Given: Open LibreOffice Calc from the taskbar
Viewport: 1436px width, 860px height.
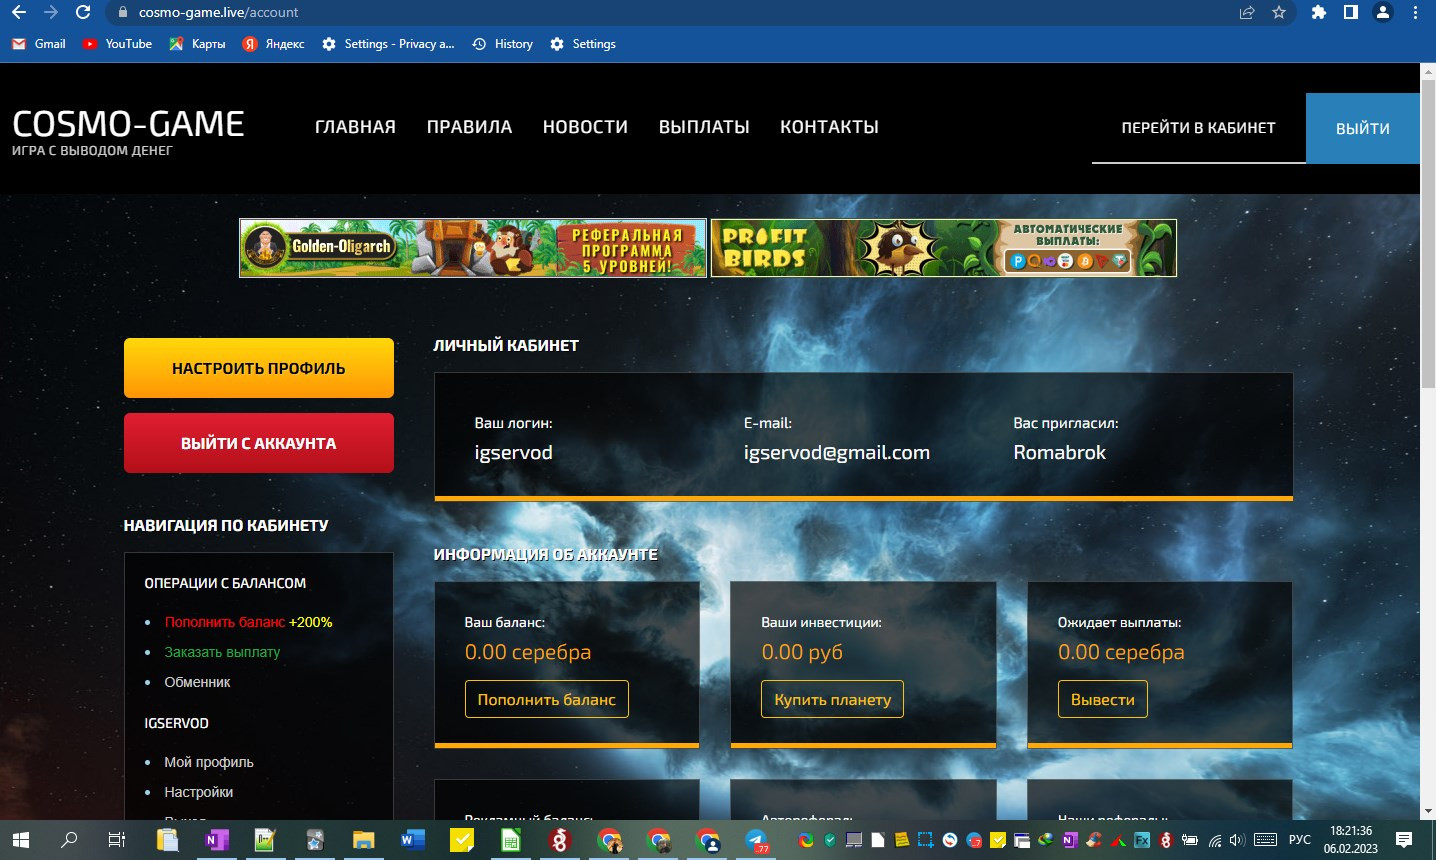Looking at the screenshot, I should point(510,840).
